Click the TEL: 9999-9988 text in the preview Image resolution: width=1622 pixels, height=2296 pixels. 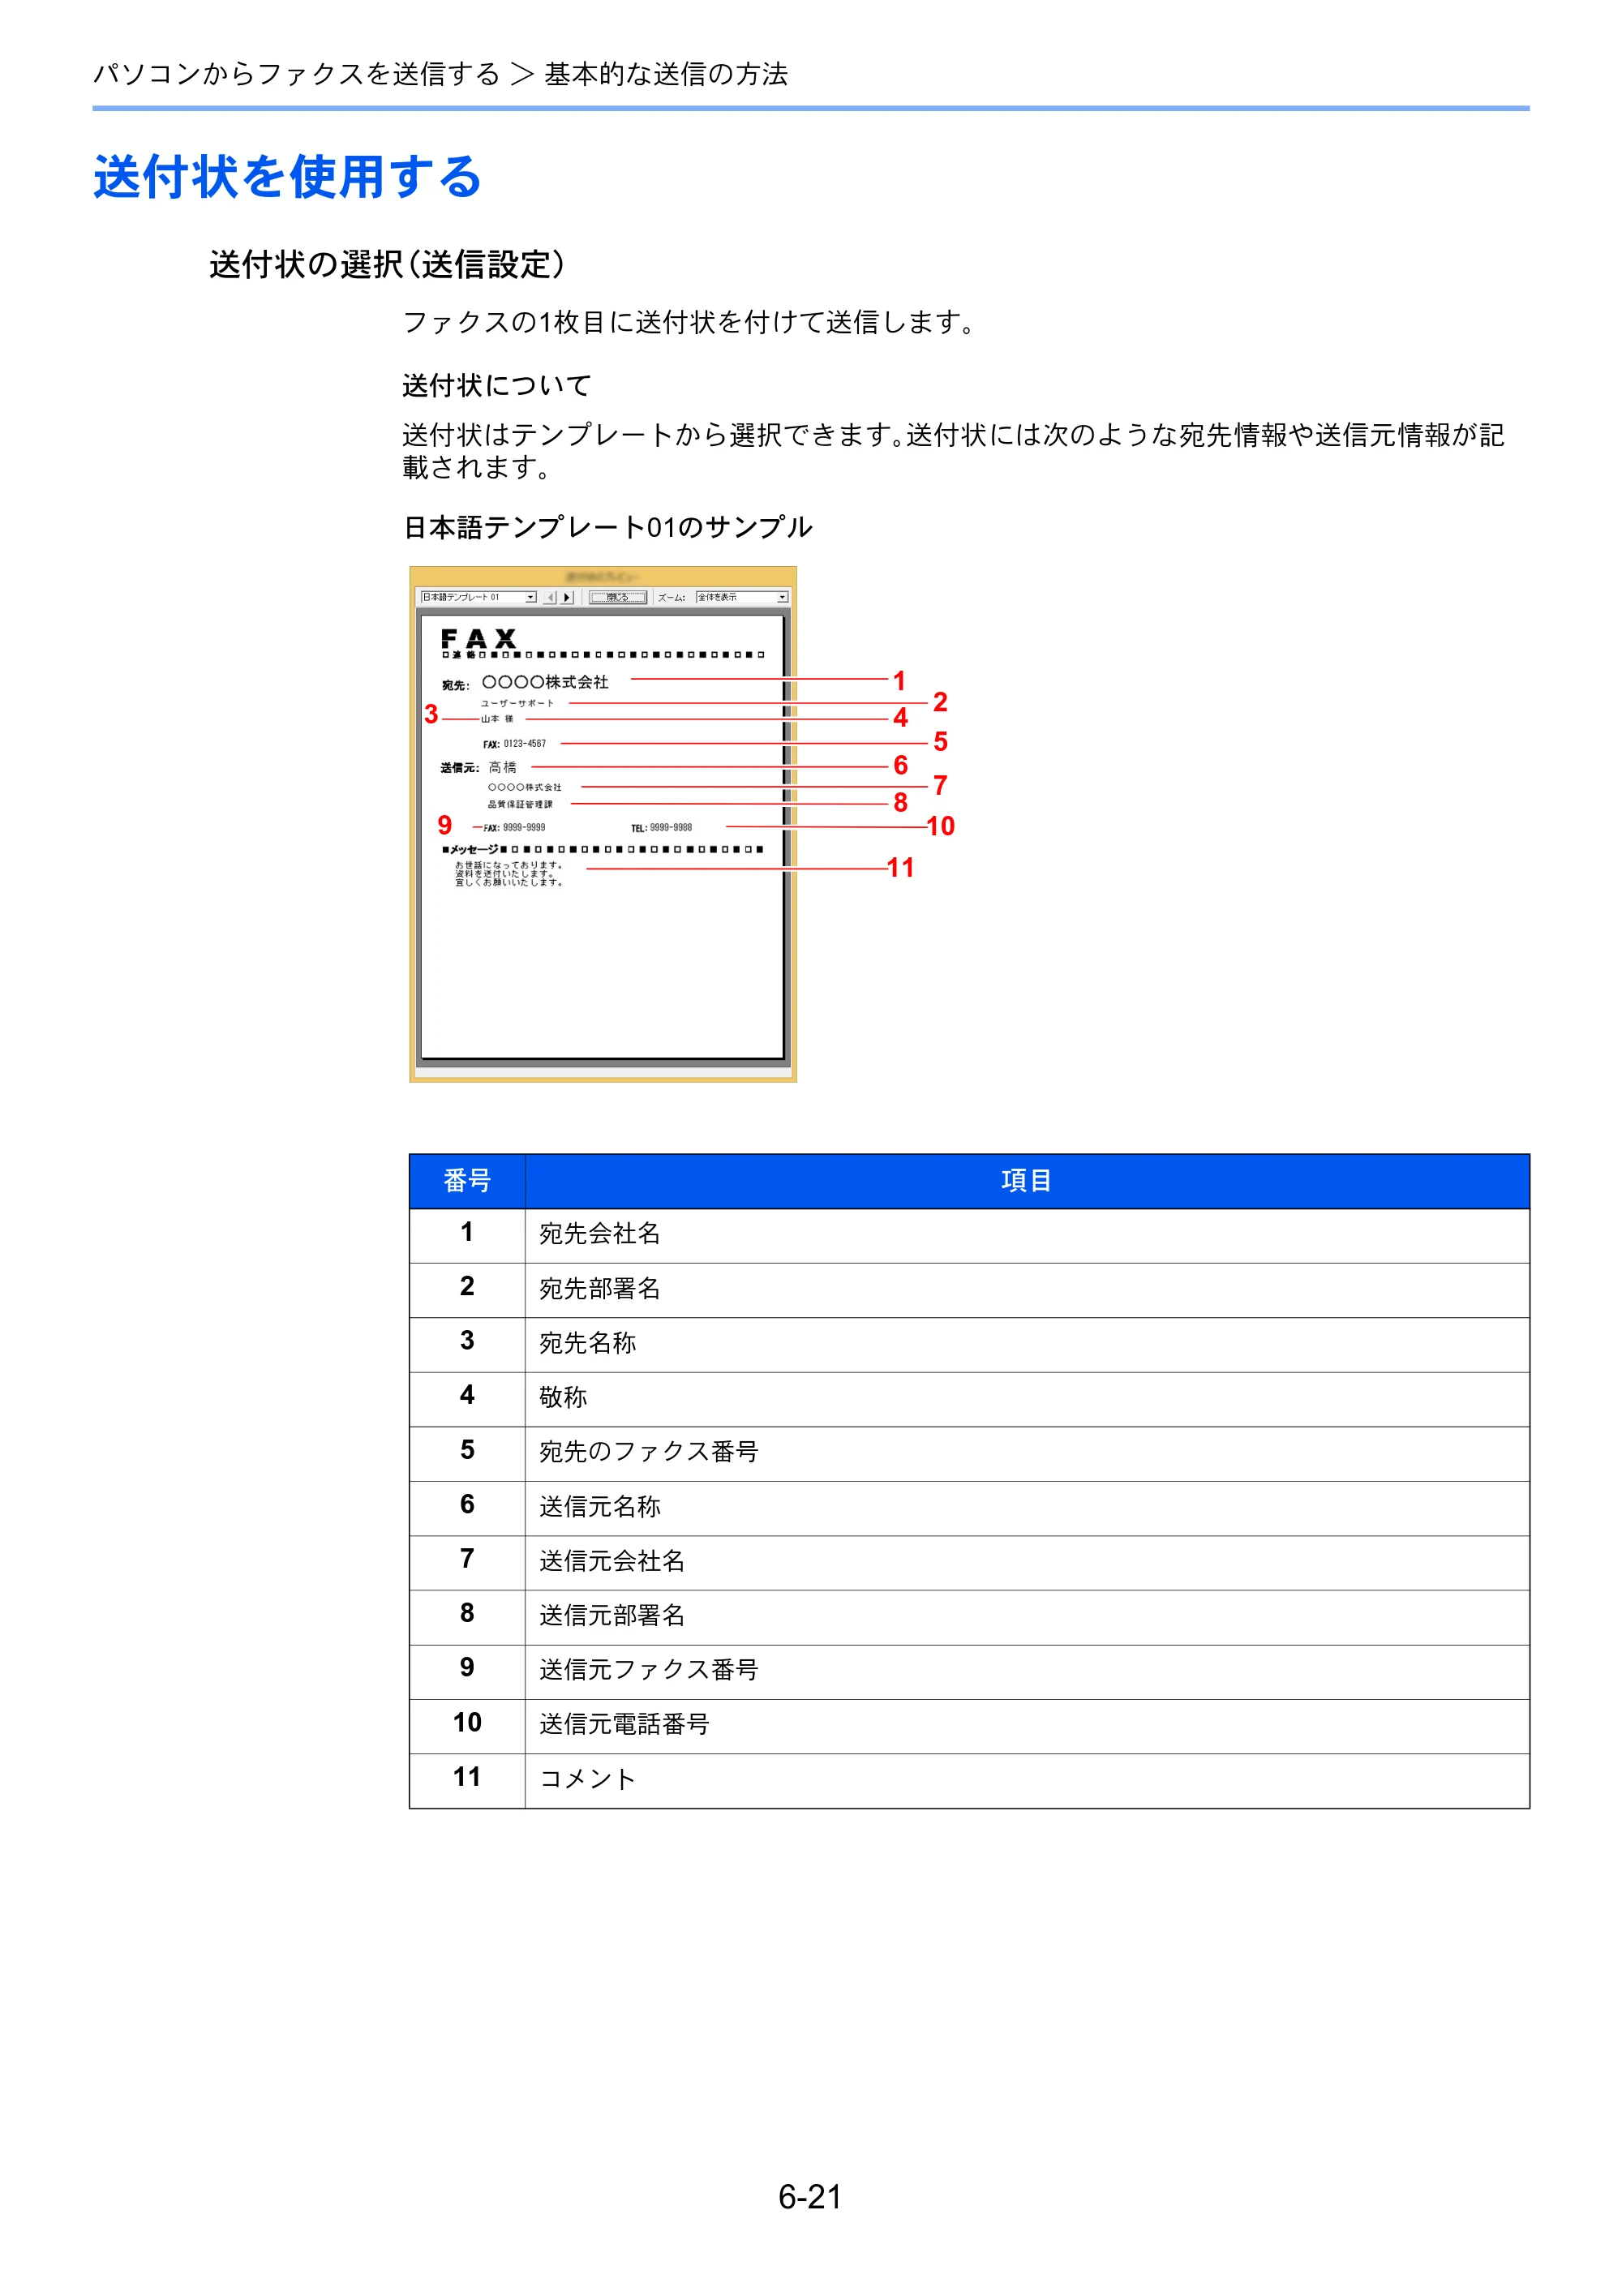661,828
